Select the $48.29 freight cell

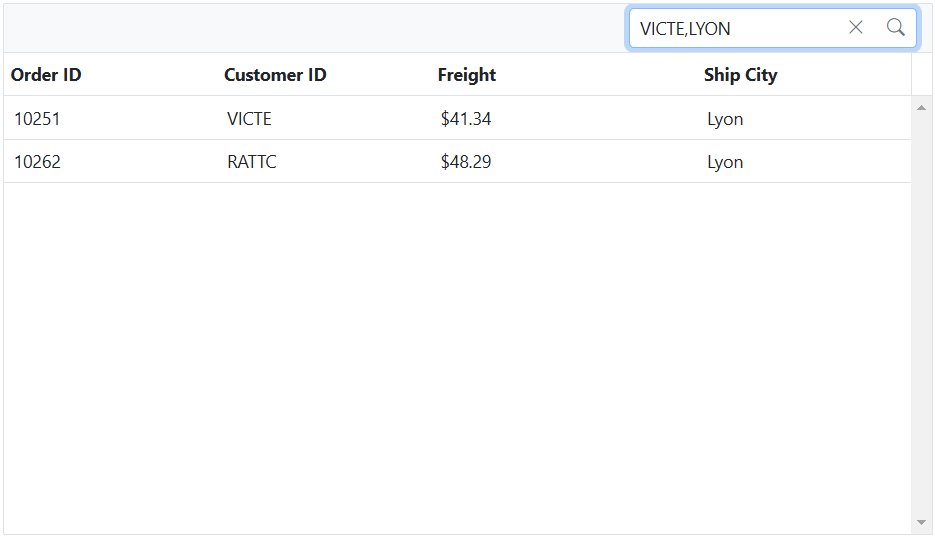point(564,162)
